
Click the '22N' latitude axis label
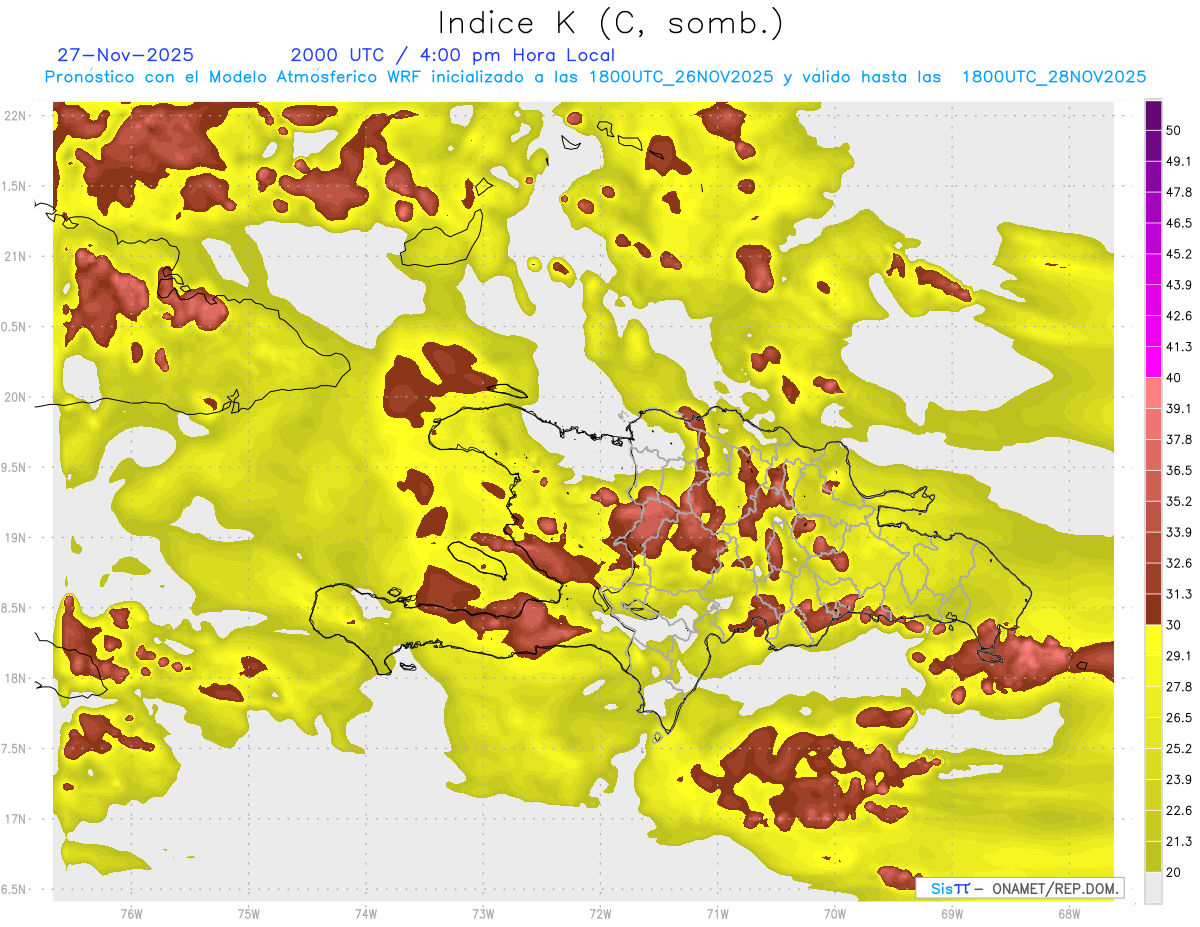[x=15, y=116]
